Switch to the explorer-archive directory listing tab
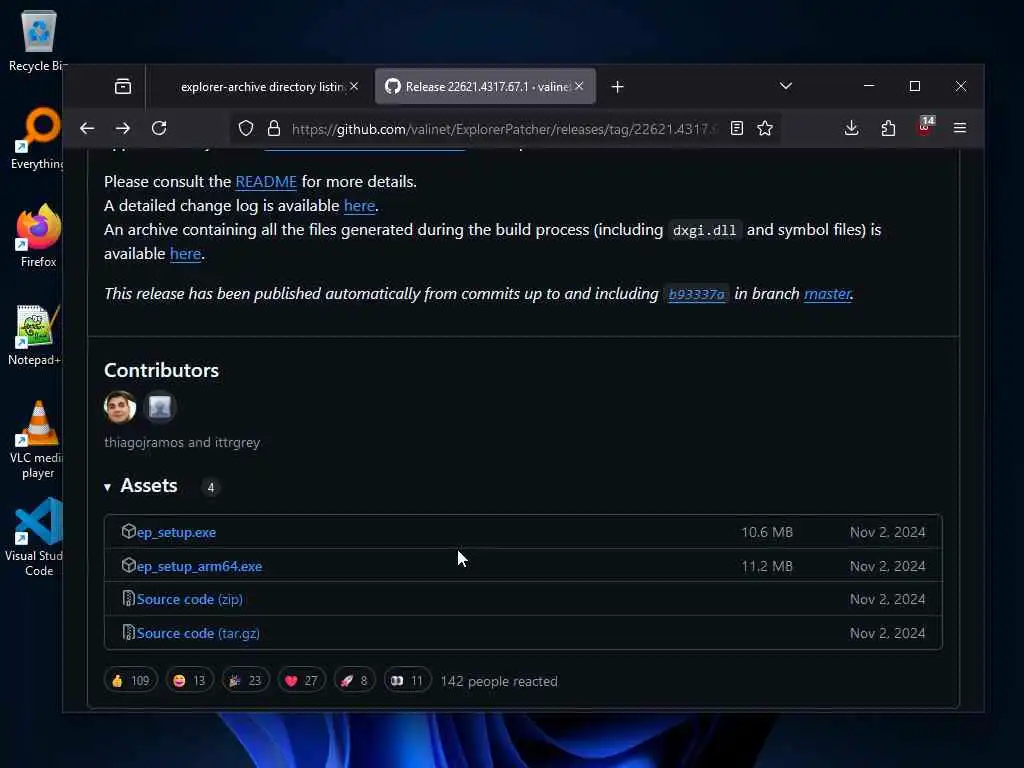The image size is (1024, 768). point(261,86)
